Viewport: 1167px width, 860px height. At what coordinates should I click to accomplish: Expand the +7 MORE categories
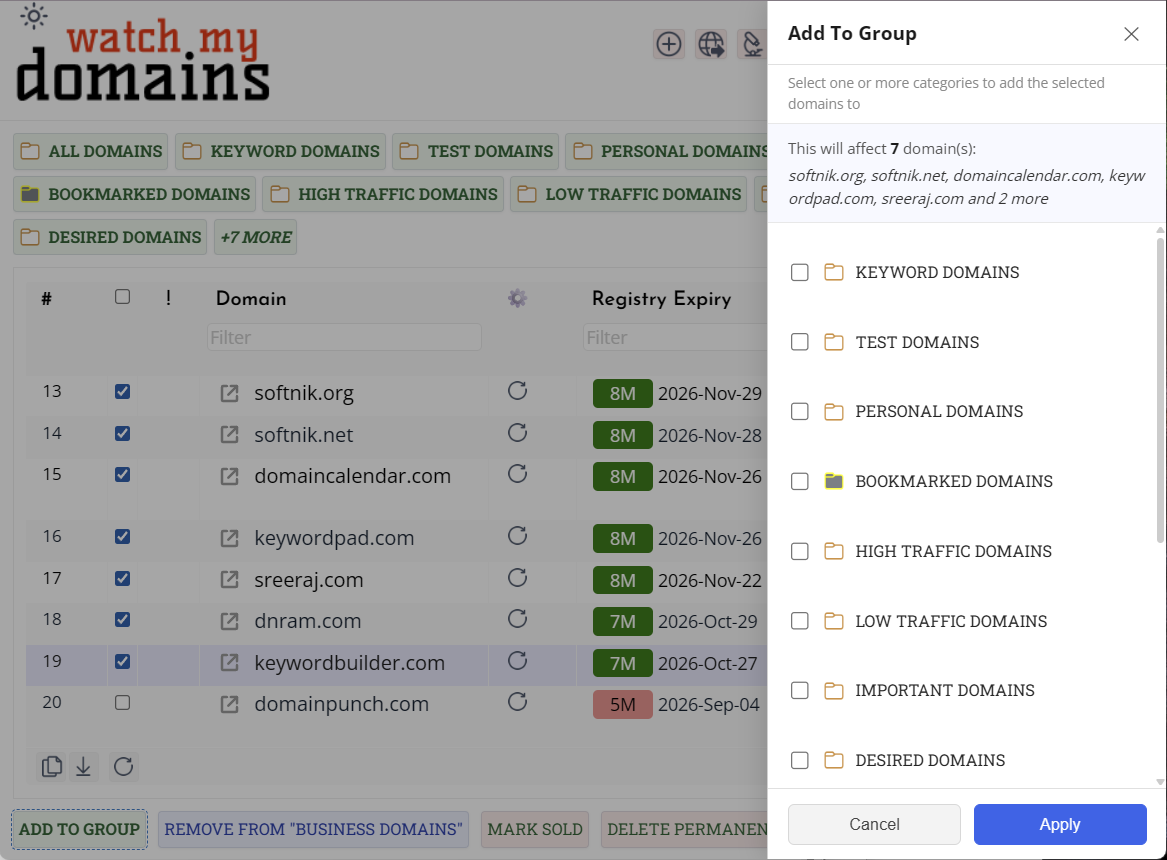click(255, 237)
